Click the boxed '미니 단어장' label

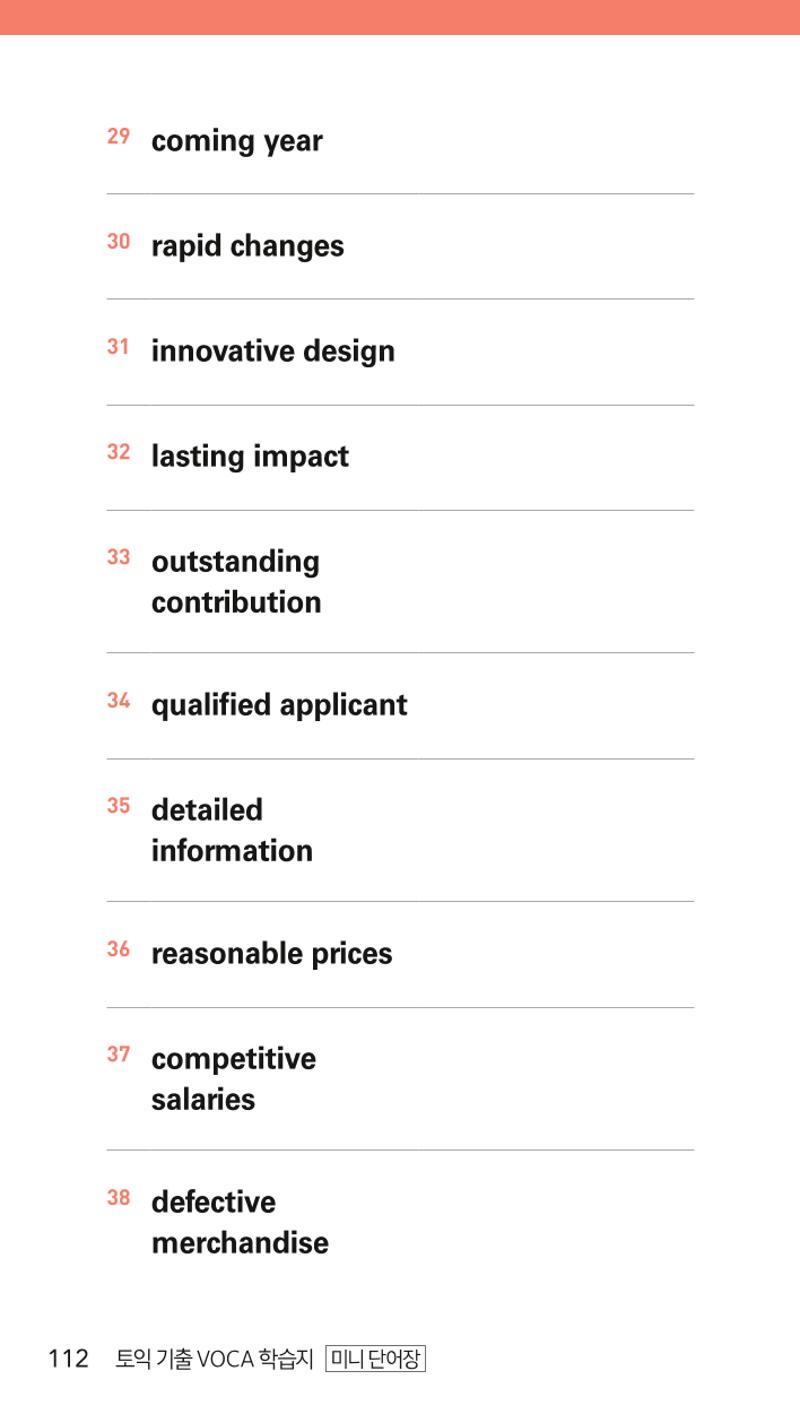(376, 1360)
